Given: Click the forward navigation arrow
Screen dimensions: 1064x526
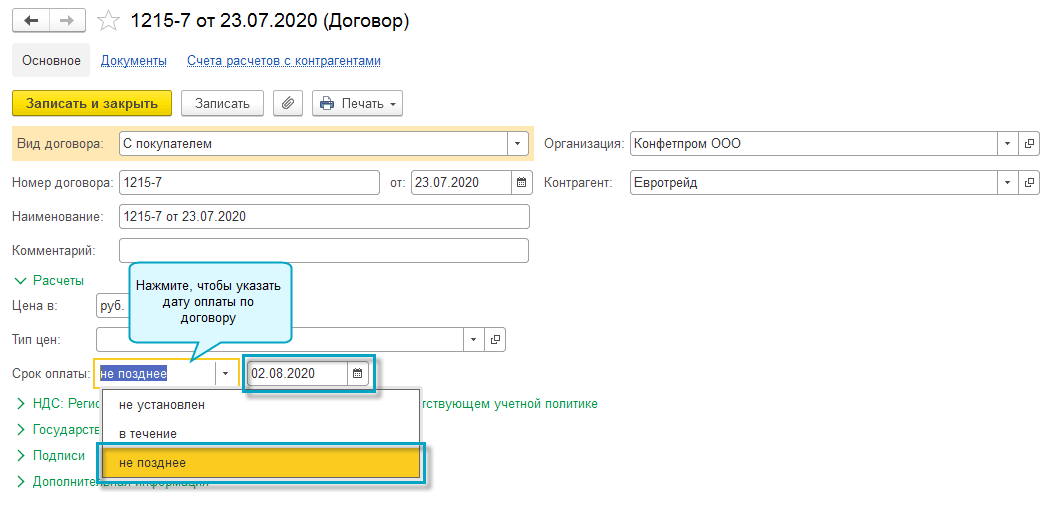Looking at the screenshot, I should [x=67, y=20].
